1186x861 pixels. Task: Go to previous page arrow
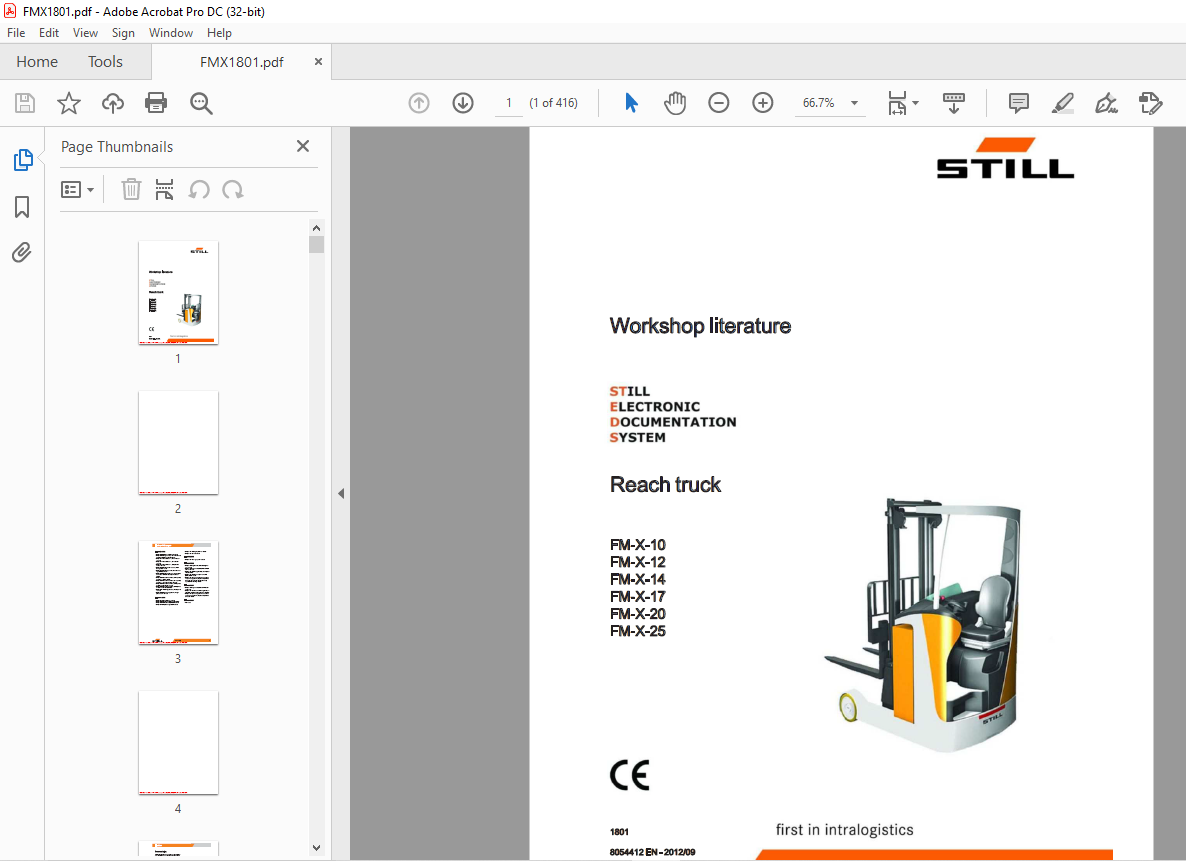click(x=419, y=103)
